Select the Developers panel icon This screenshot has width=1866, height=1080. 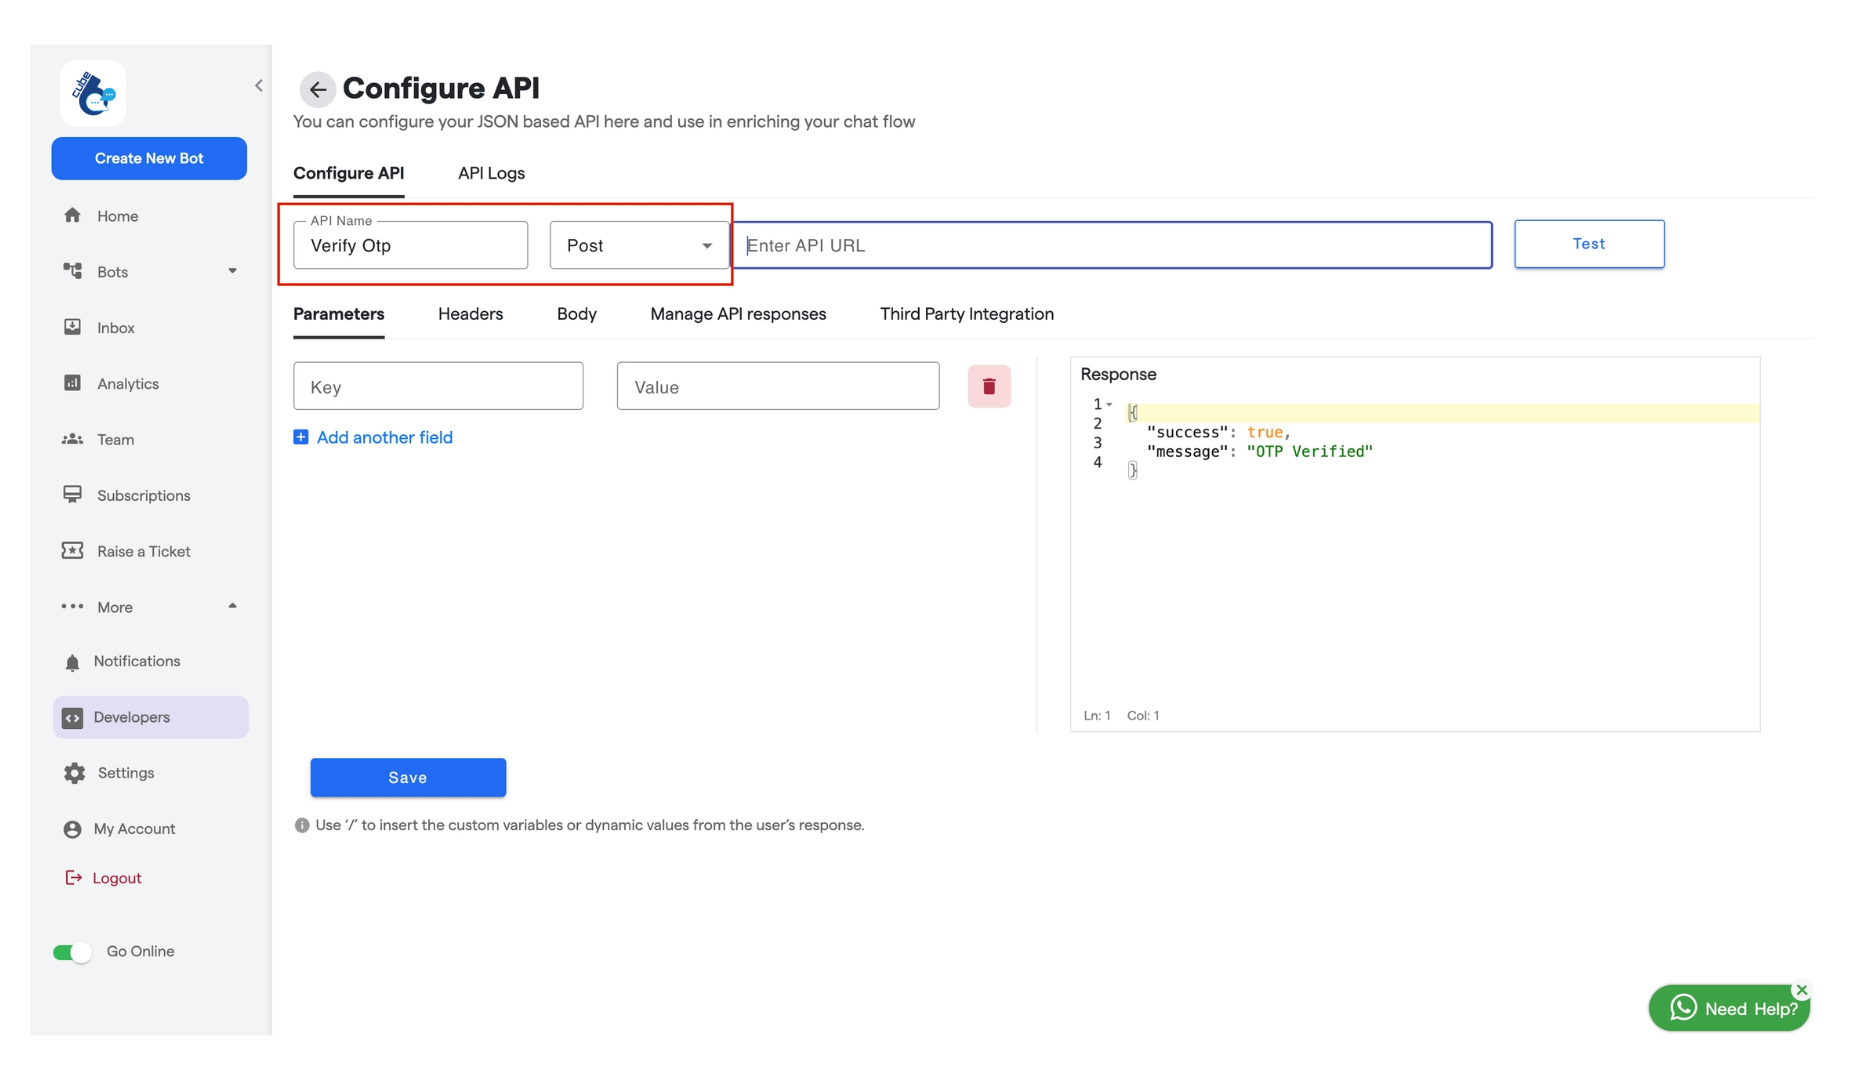[x=71, y=717]
